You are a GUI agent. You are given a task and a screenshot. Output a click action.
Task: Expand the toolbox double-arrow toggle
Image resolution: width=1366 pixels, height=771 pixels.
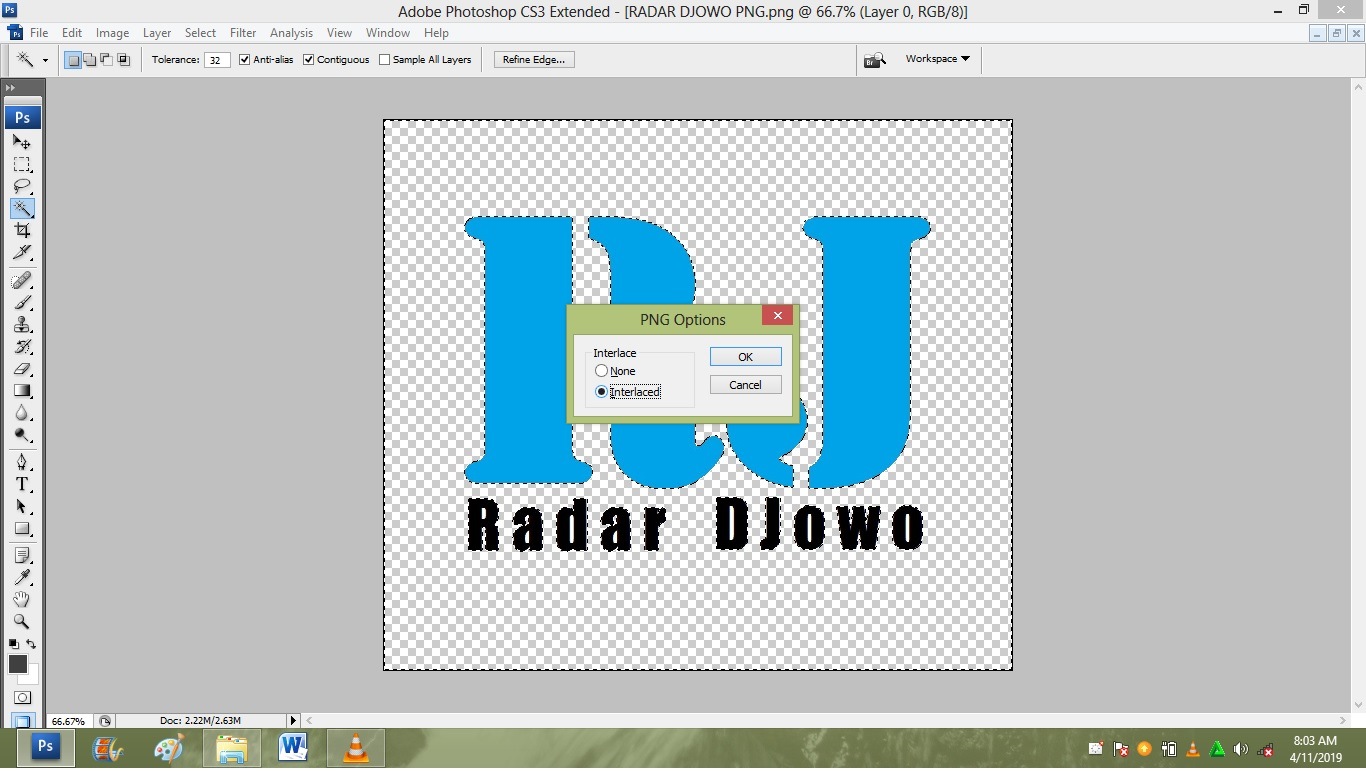click(x=11, y=88)
